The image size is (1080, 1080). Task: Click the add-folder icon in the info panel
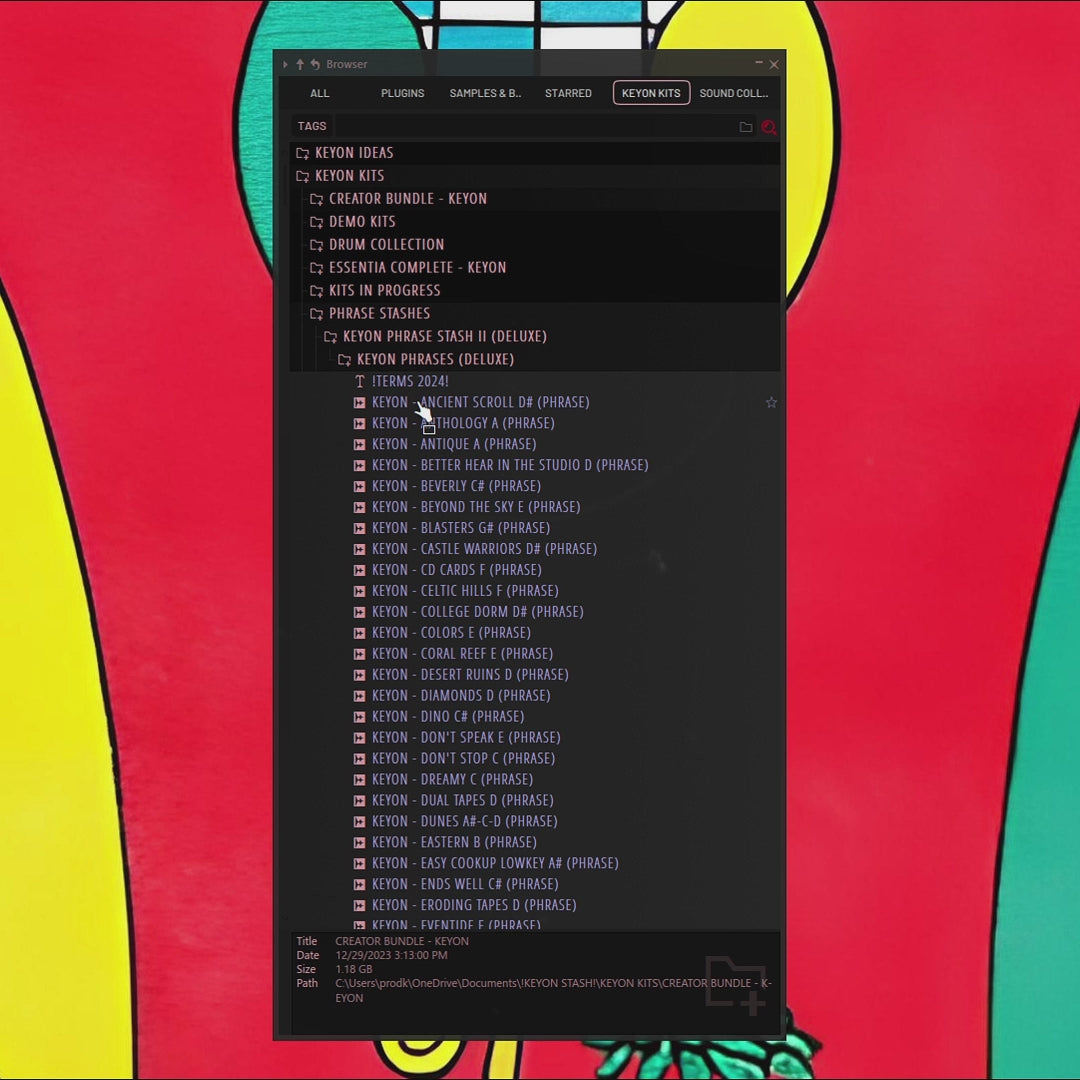(736, 983)
